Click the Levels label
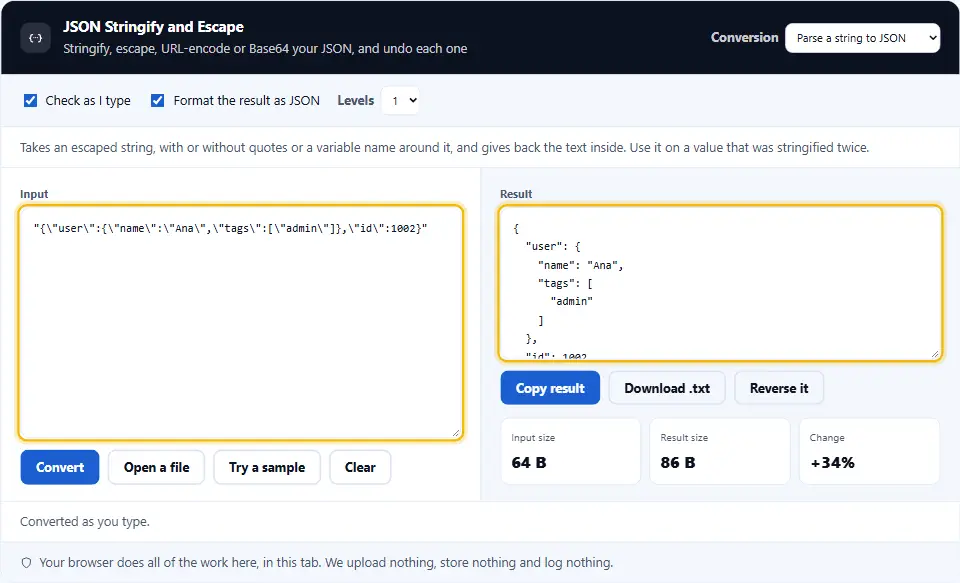 pyautogui.click(x=356, y=100)
